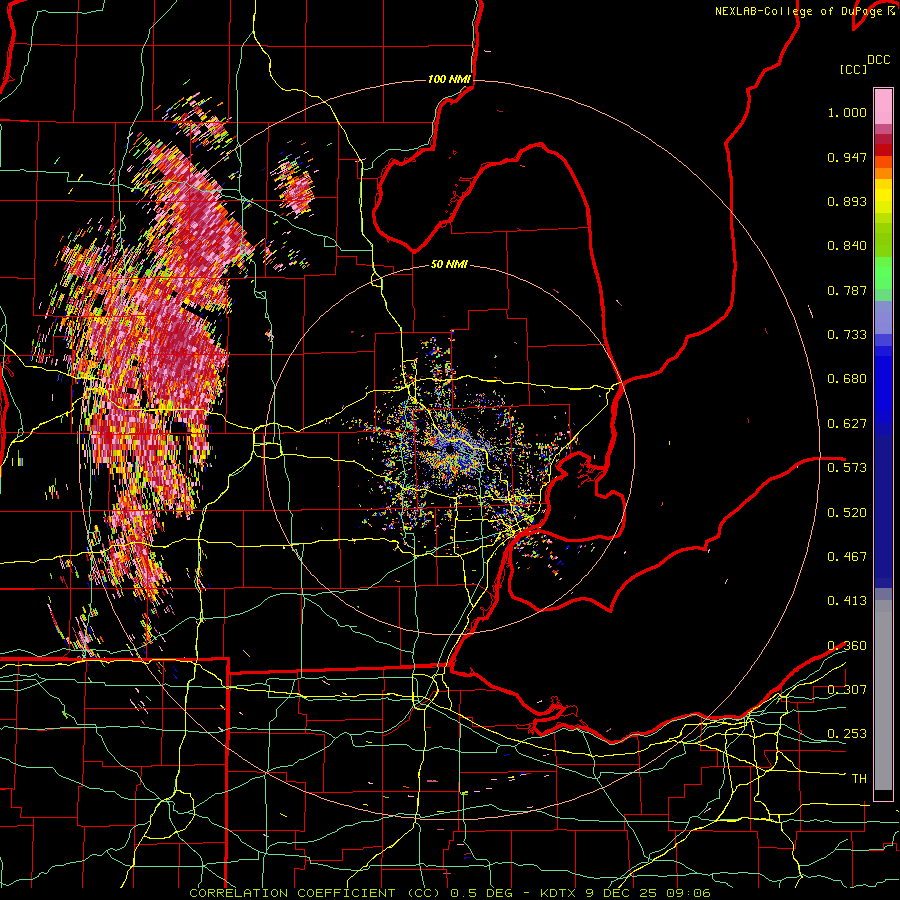The width and height of the screenshot is (900, 900).
Task: Click the 0.893 scale value
Action: (x=847, y=201)
